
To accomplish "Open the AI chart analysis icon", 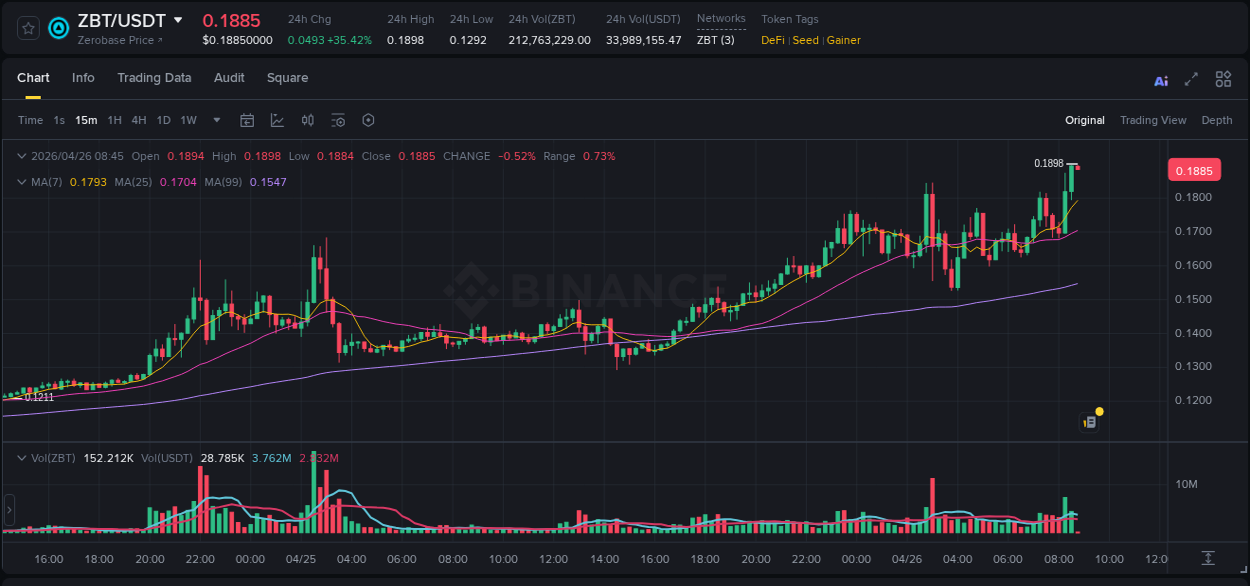I will coord(1161,78).
